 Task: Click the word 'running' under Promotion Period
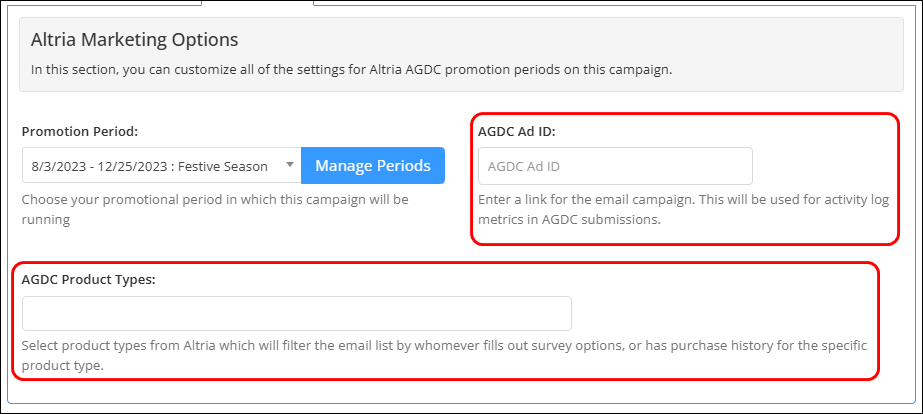[x=46, y=221]
